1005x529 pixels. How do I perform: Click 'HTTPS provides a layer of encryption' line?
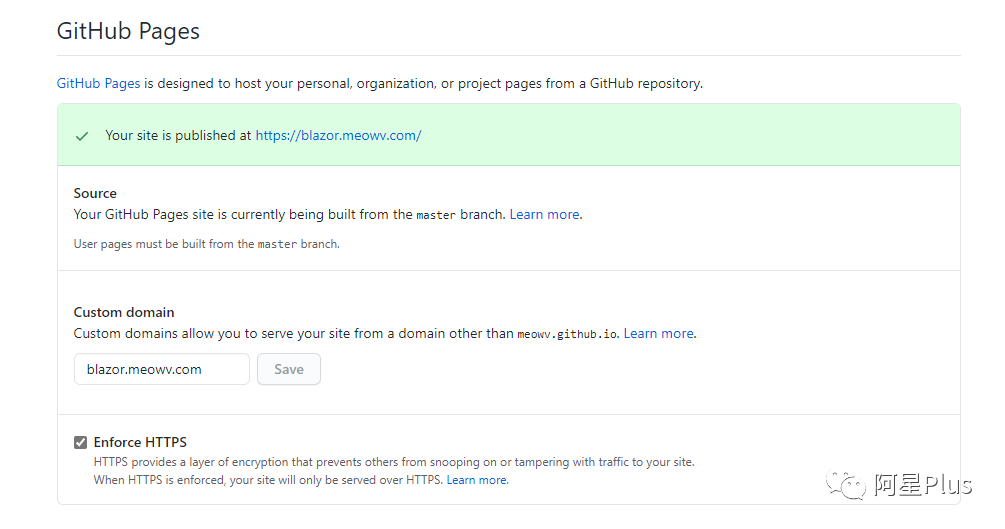coord(394,462)
